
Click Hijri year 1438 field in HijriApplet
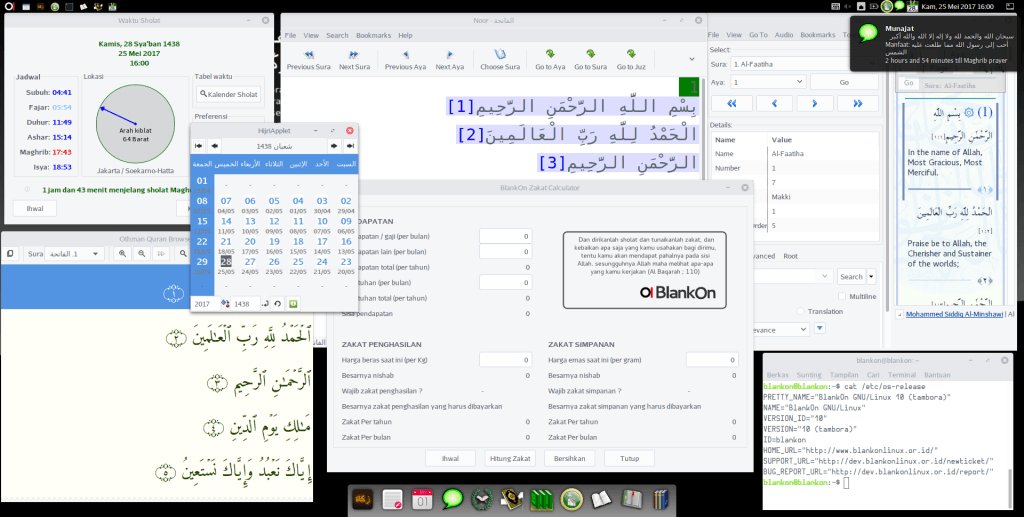246,304
